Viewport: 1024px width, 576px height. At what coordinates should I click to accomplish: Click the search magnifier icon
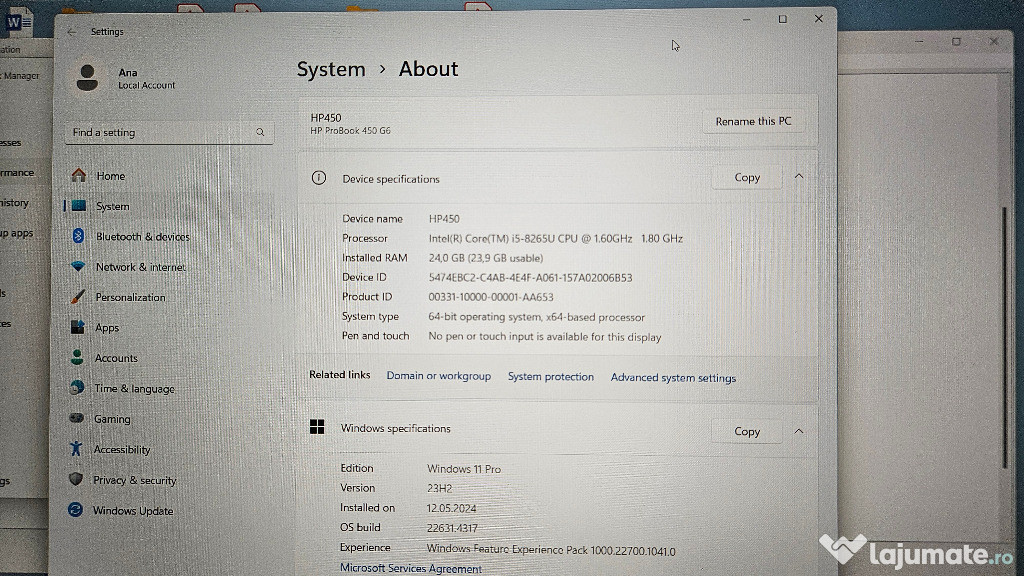click(260, 133)
